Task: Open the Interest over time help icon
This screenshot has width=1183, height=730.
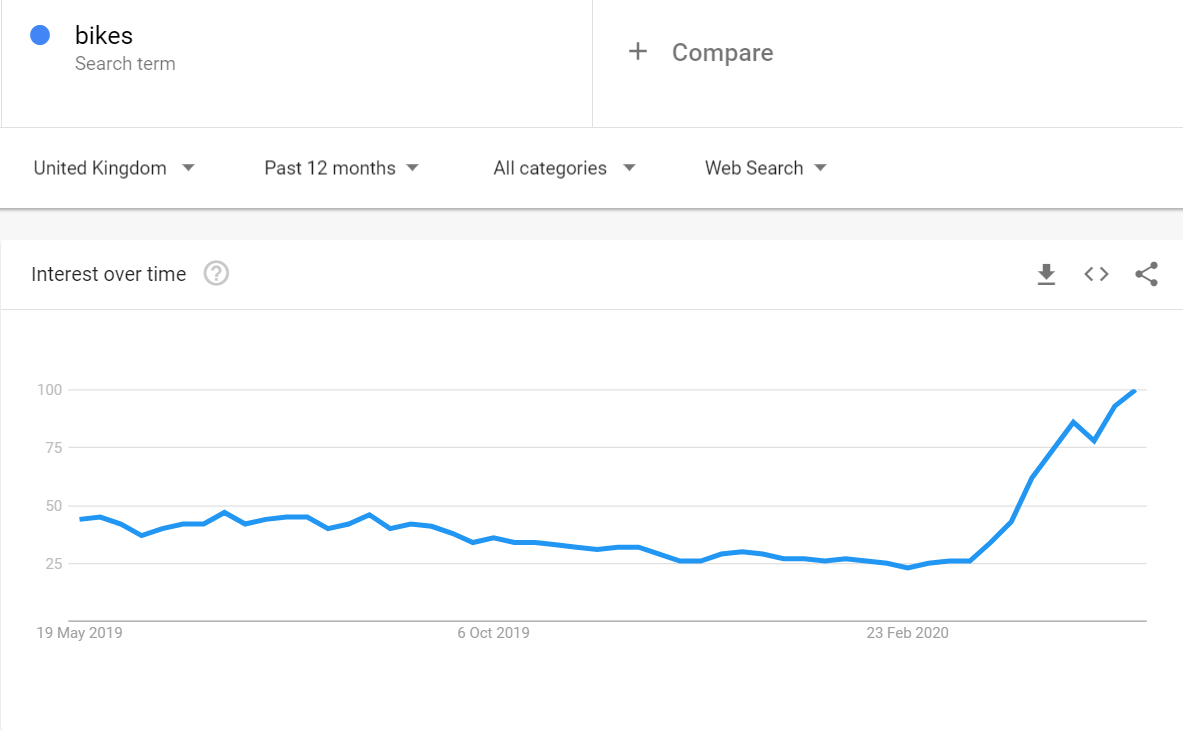Action: pyautogui.click(x=216, y=273)
